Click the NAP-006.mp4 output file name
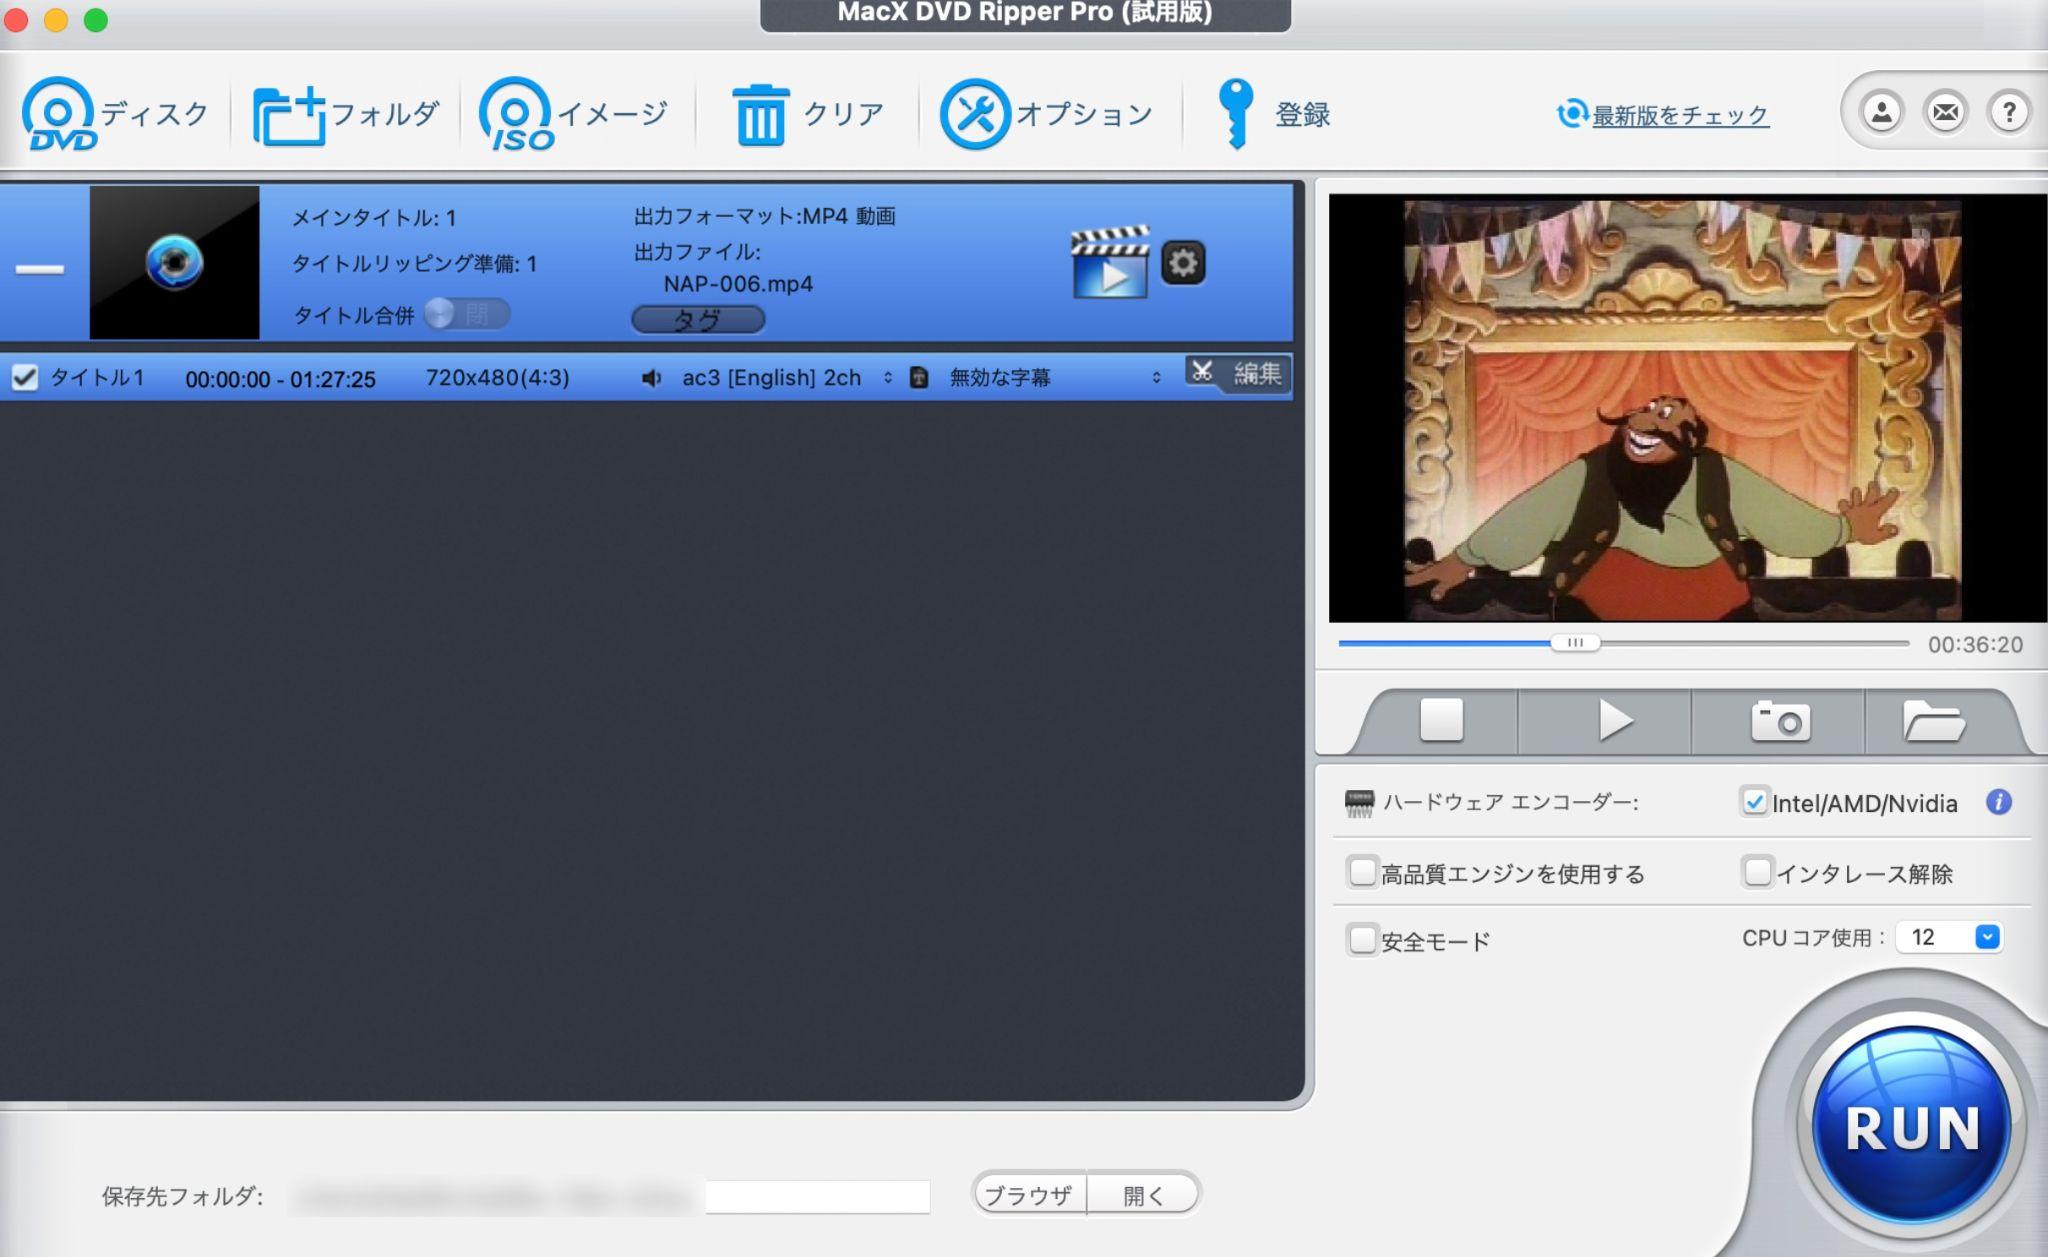 point(738,284)
